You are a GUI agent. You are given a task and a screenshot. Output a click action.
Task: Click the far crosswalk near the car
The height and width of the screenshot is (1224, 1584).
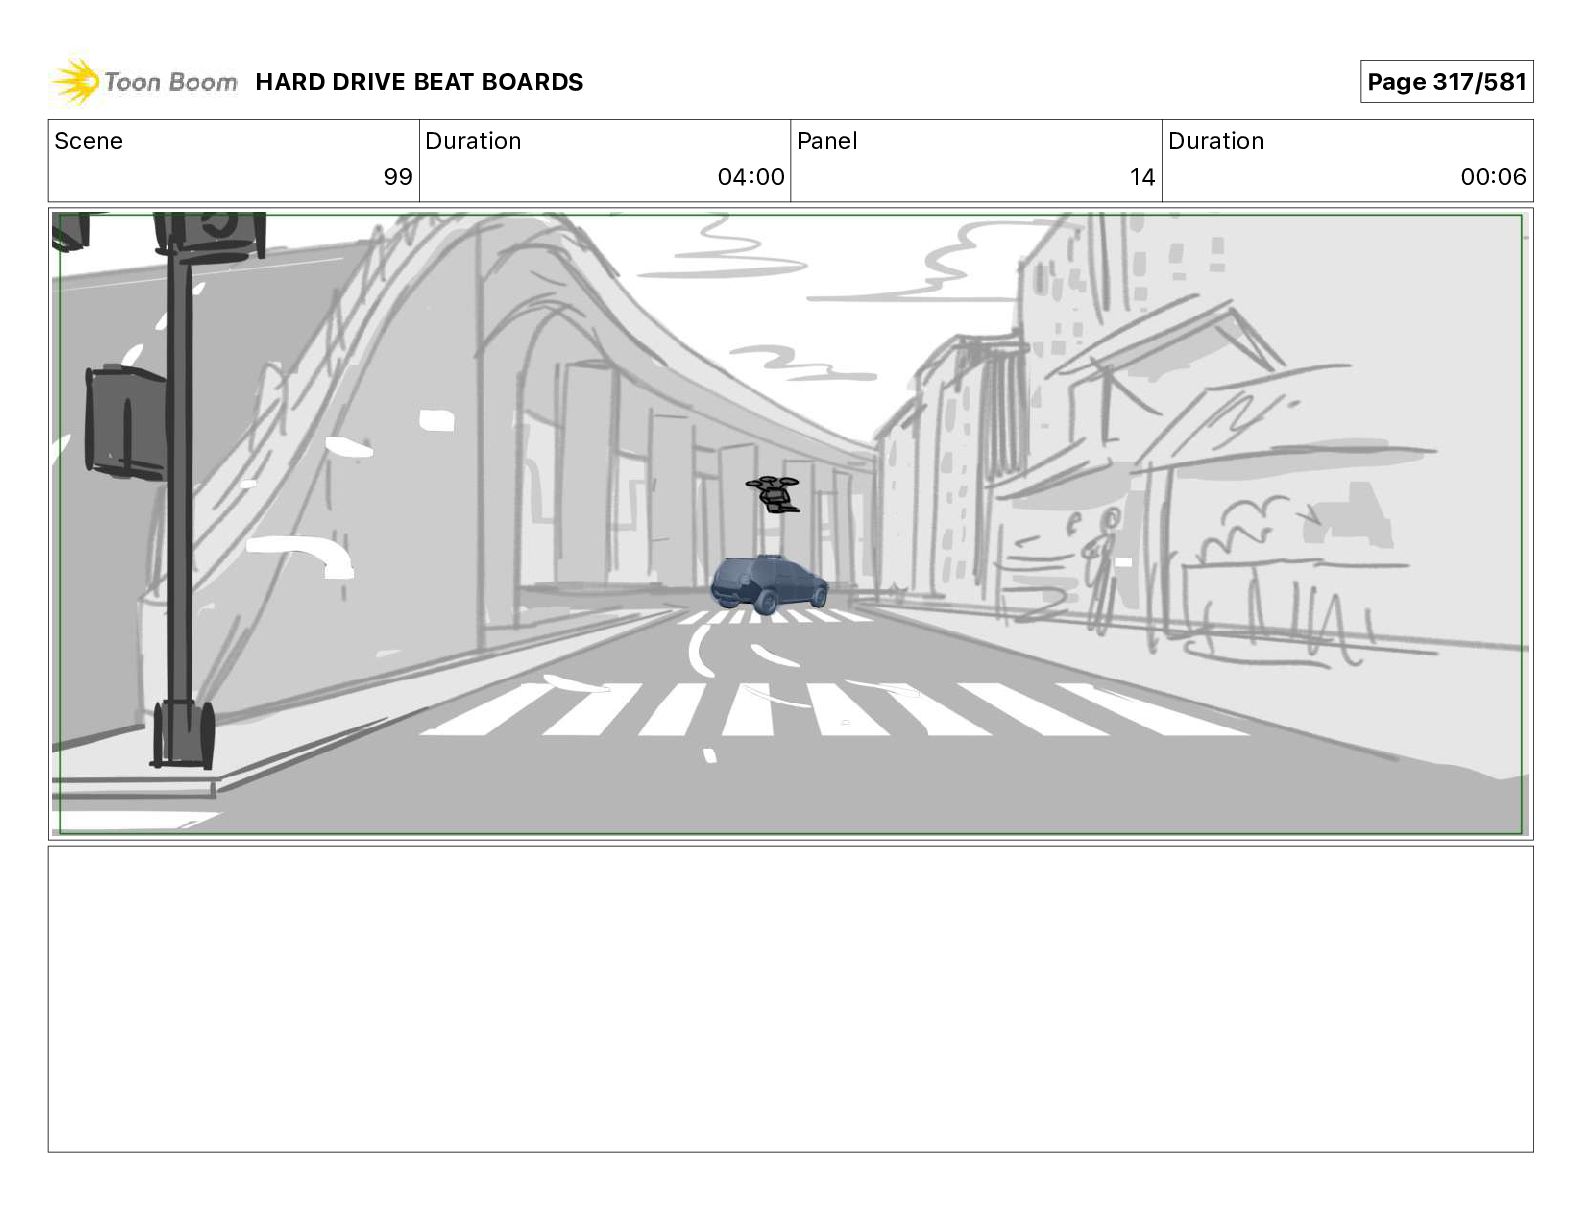(x=770, y=617)
